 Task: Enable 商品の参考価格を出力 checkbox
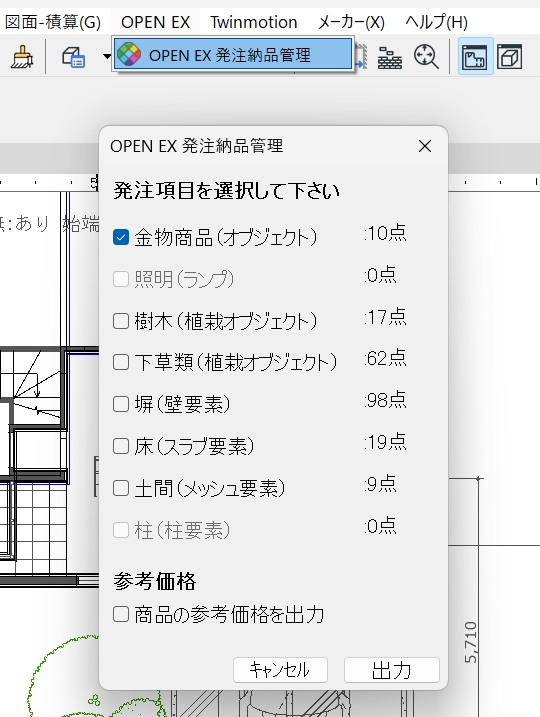point(121,614)
